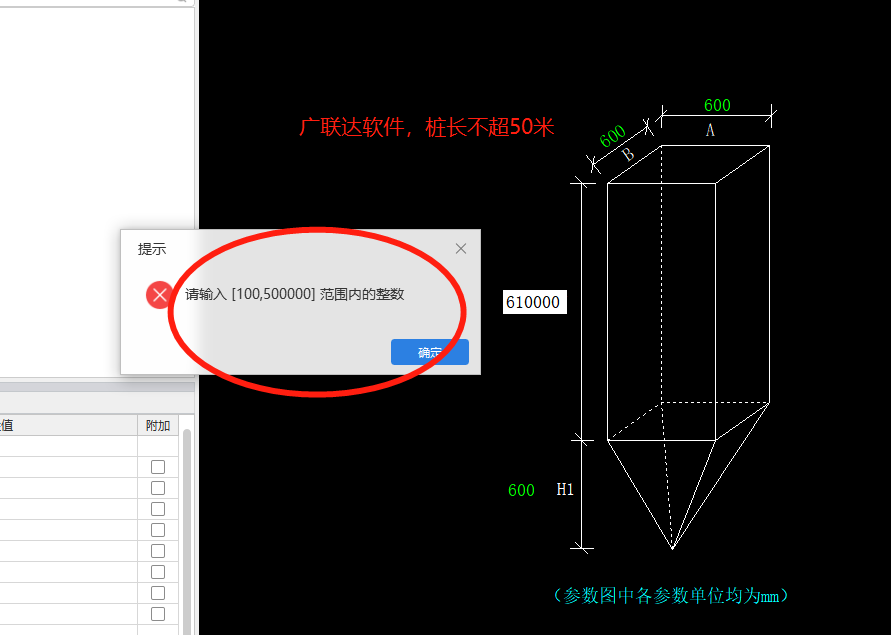891x635 pixels.
Task: Tick the fourth checkbox under the 附加 column
Action: pos(158,530)
